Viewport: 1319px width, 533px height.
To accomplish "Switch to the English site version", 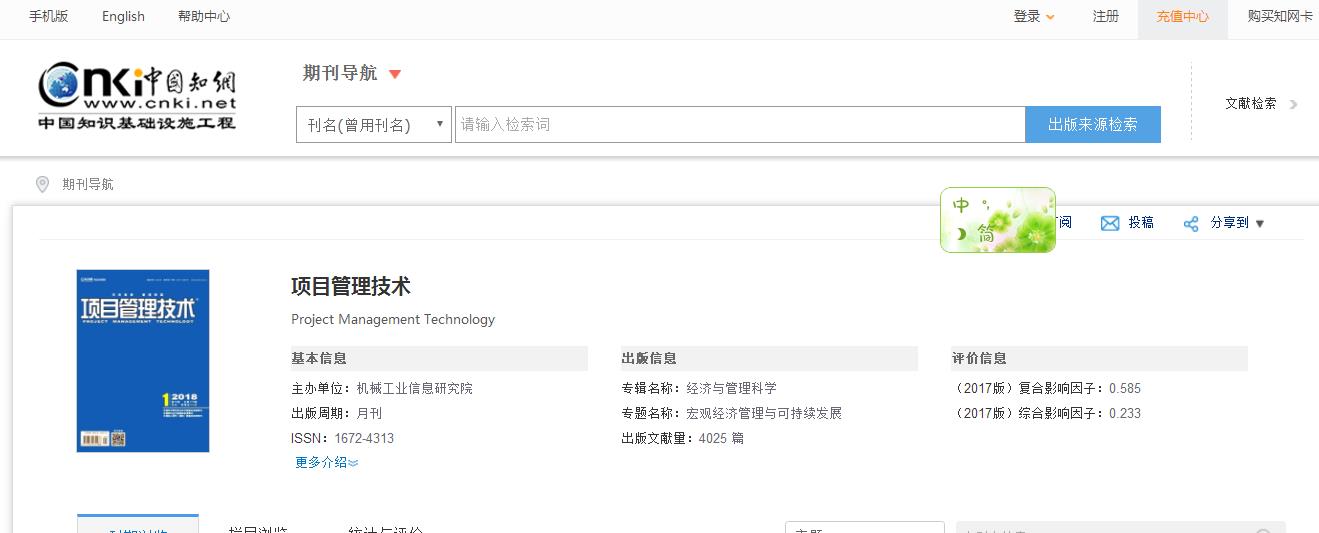I will (123, 16).
